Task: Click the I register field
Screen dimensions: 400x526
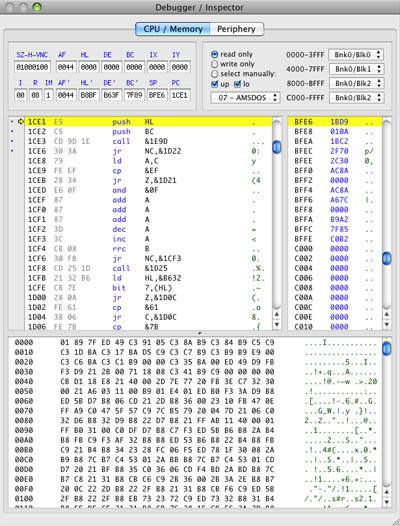Action: click(x=20, y=95)
